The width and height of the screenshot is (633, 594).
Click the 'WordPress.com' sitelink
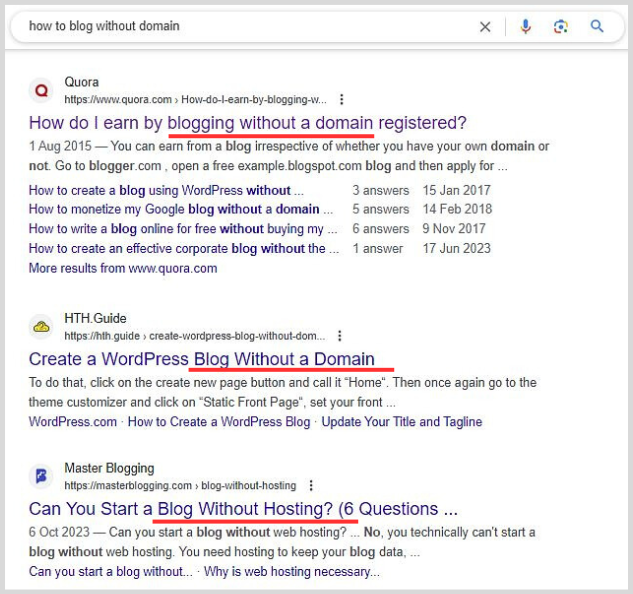point(73,422)
